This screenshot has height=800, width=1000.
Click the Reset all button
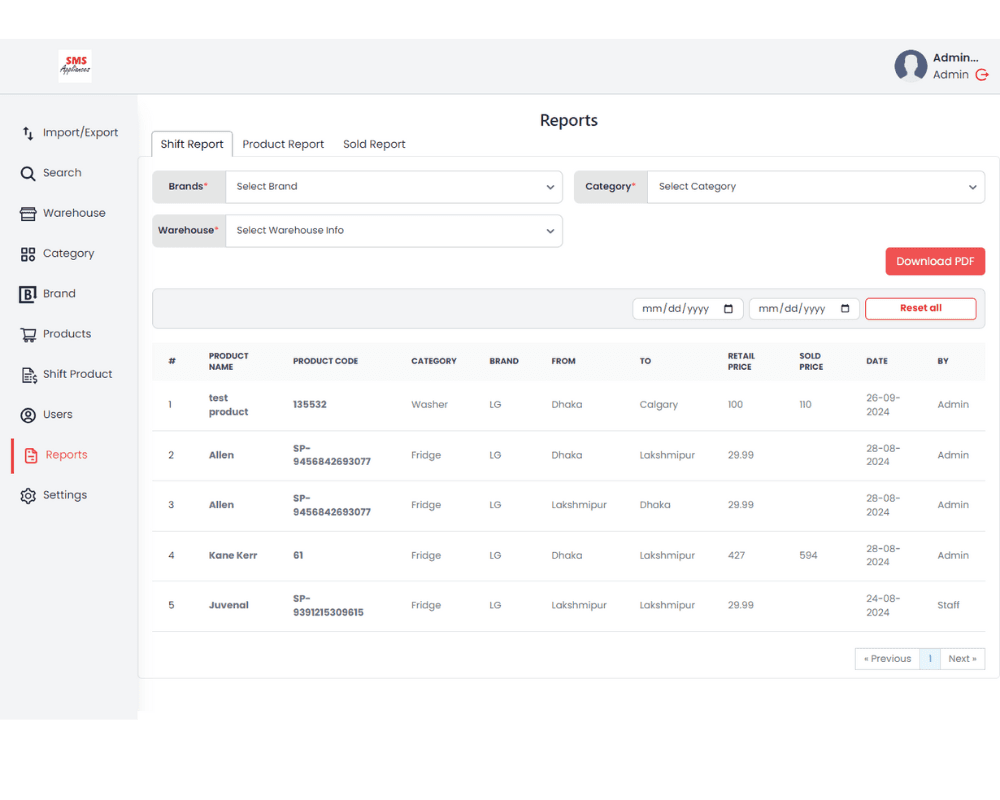pos(920,309)
